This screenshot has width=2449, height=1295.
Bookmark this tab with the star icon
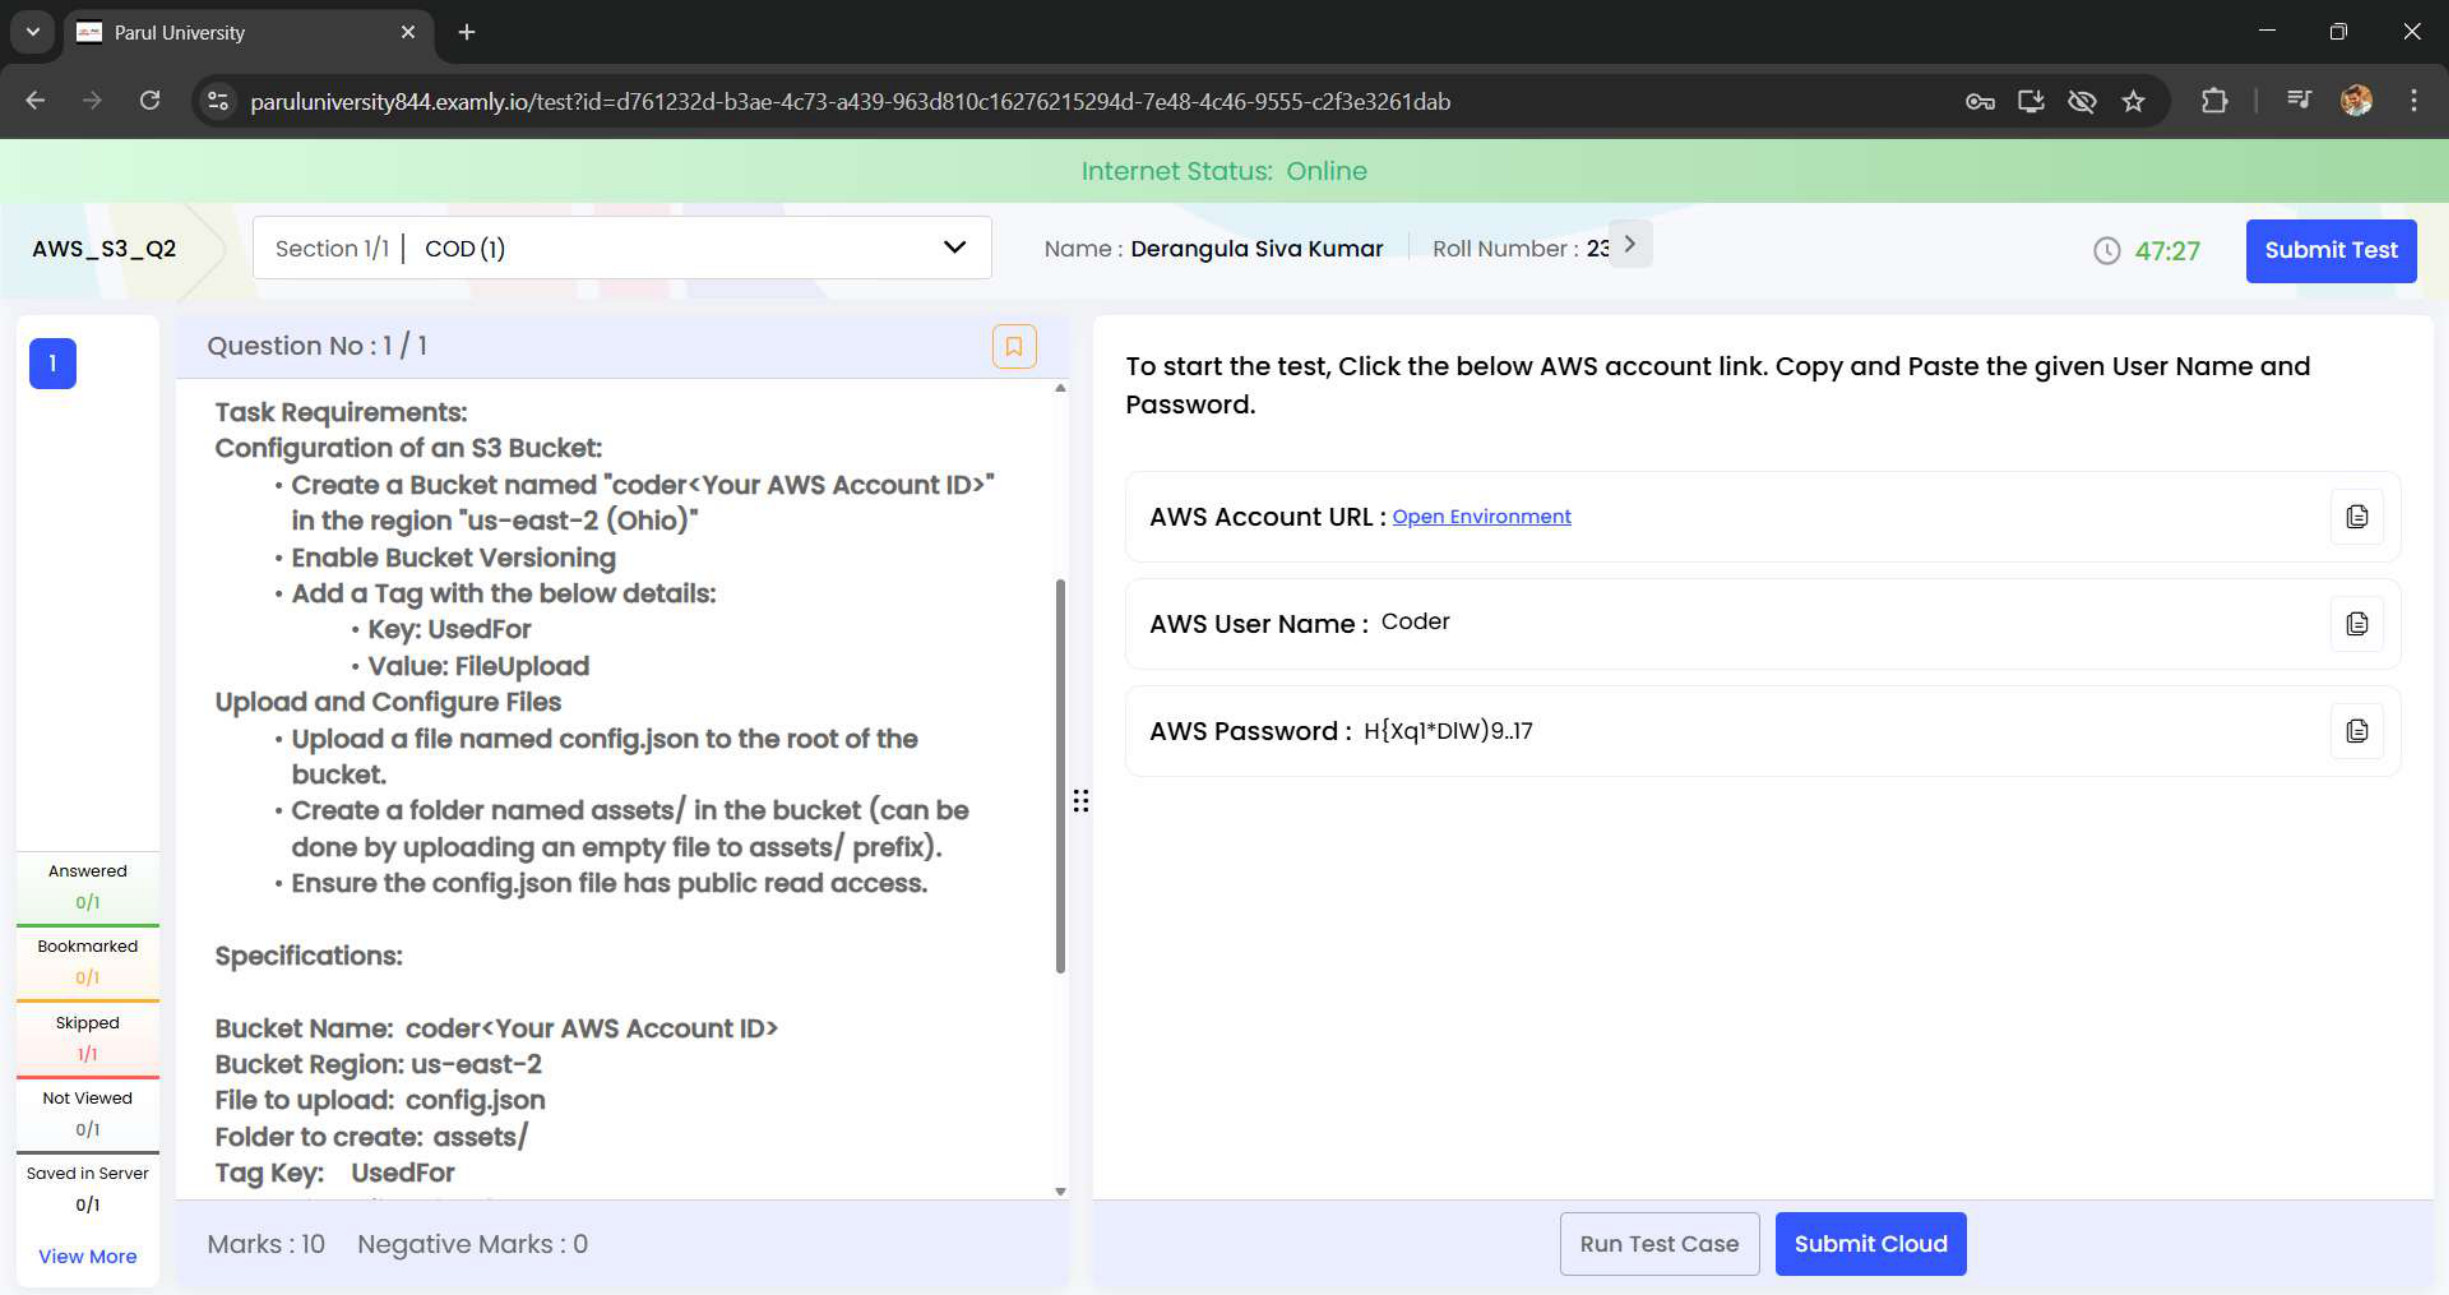[2133, 101]
